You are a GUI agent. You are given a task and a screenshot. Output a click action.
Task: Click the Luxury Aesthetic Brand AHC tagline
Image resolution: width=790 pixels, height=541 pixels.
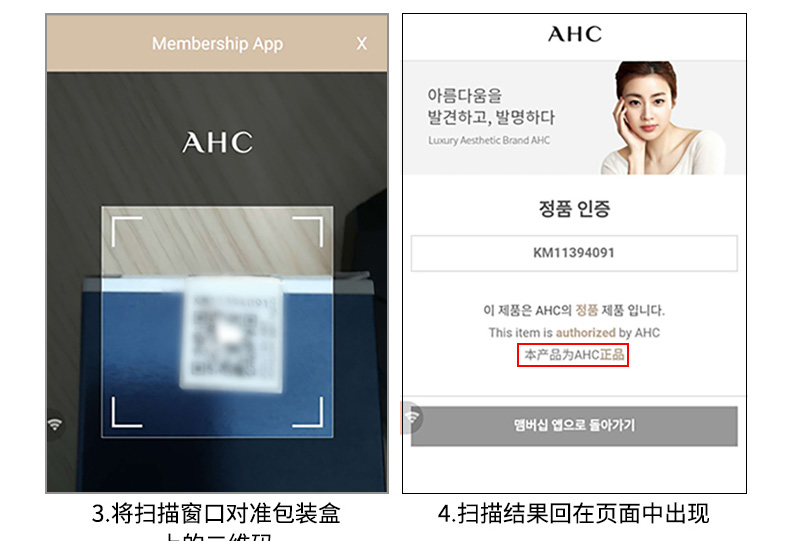489,141
